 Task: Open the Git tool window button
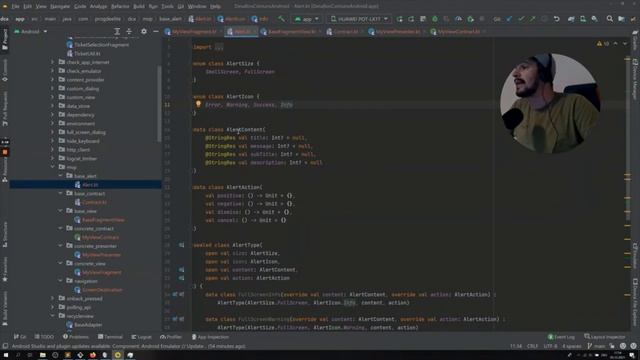[20, 337]
